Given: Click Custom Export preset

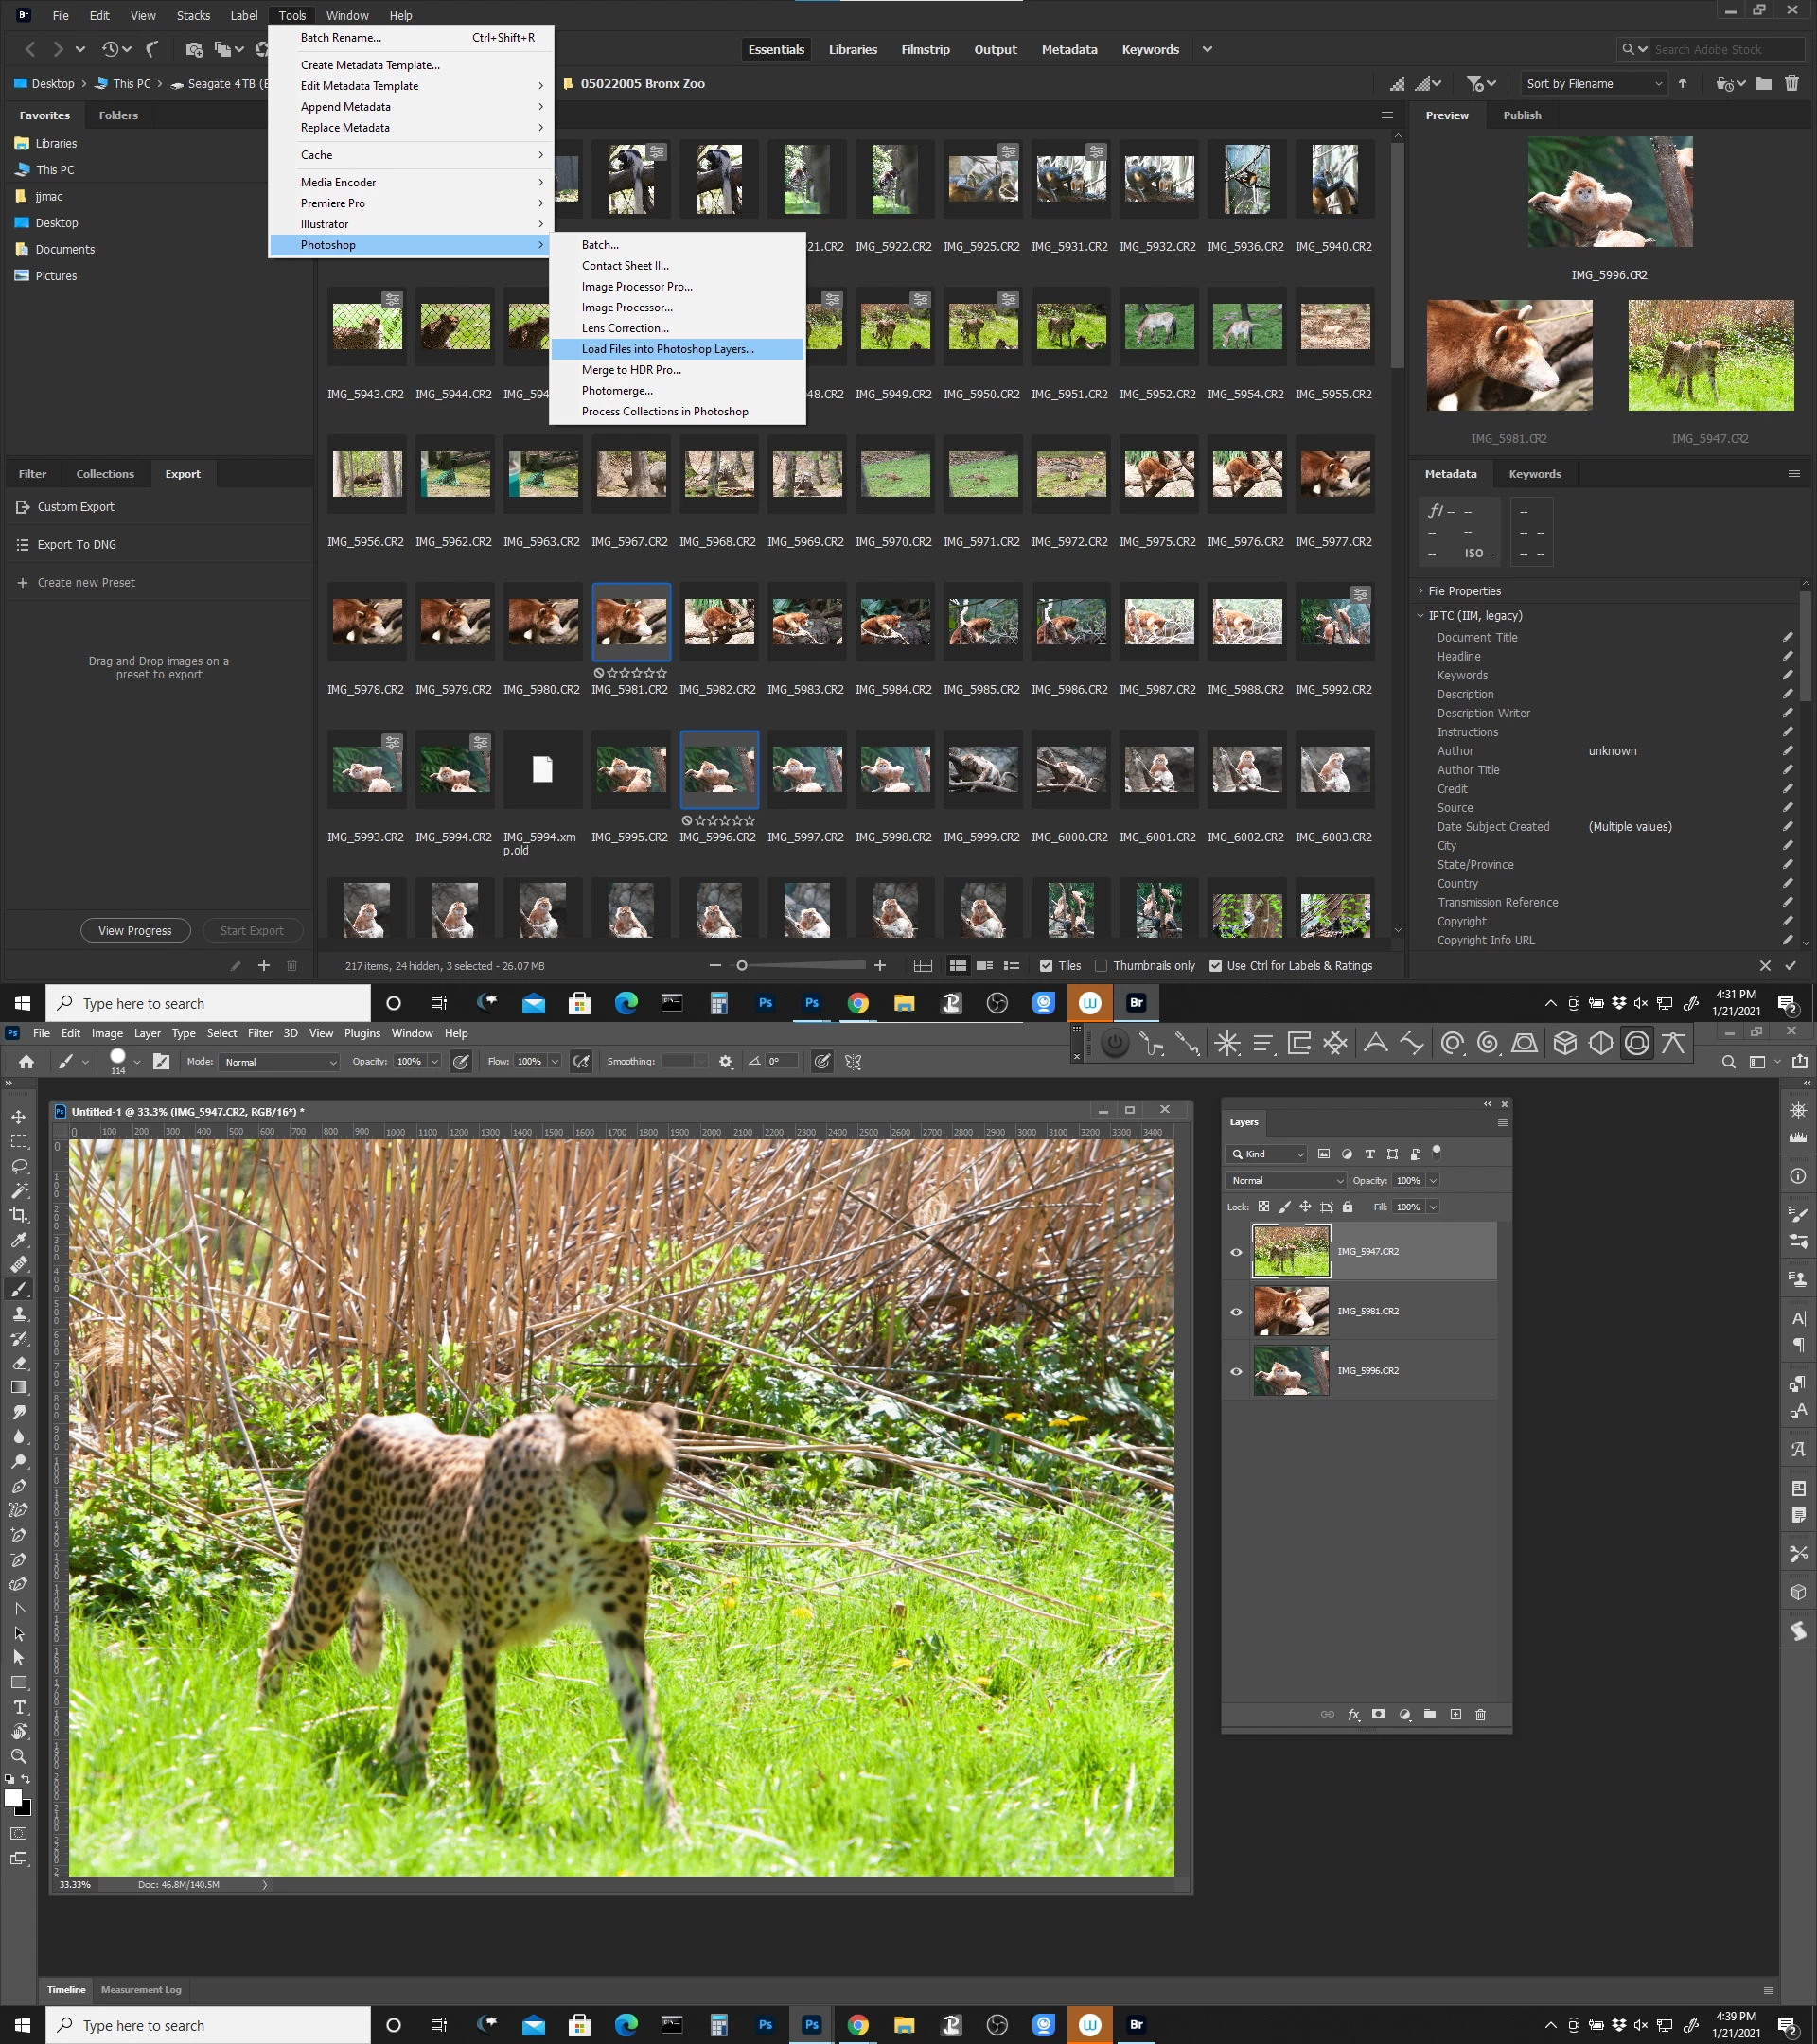Looking at the screenshot, I should click(76, 507).
